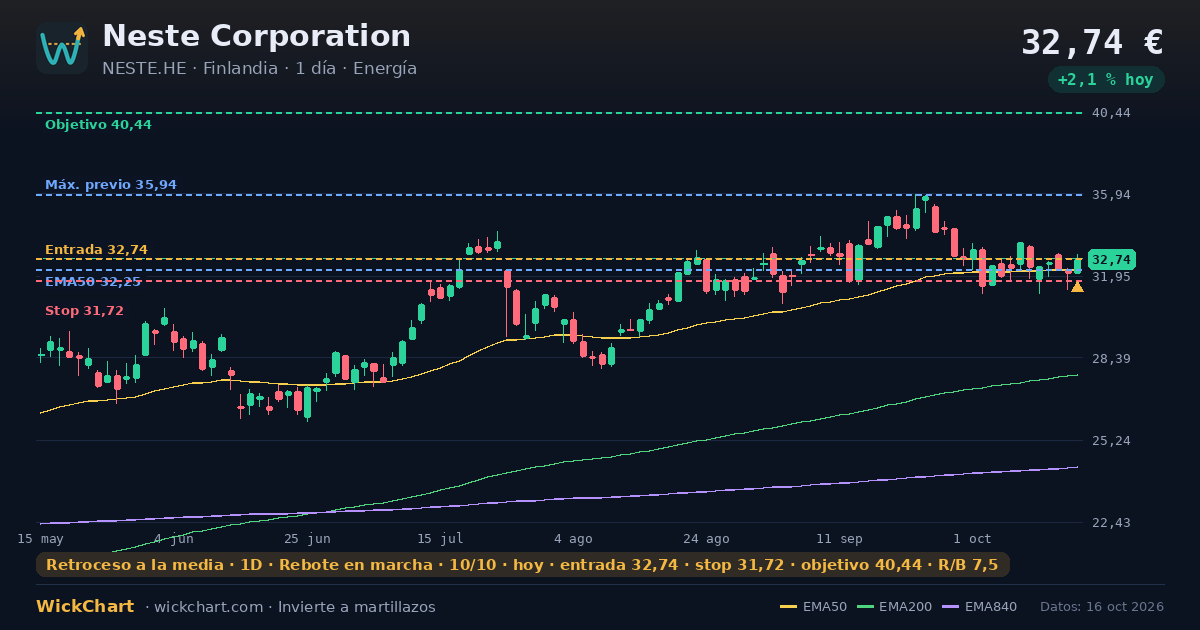The width and height of the screenshot is (1200, 630).
Task: Open the wickchart.com link
Action: click(x=209, y=607)
